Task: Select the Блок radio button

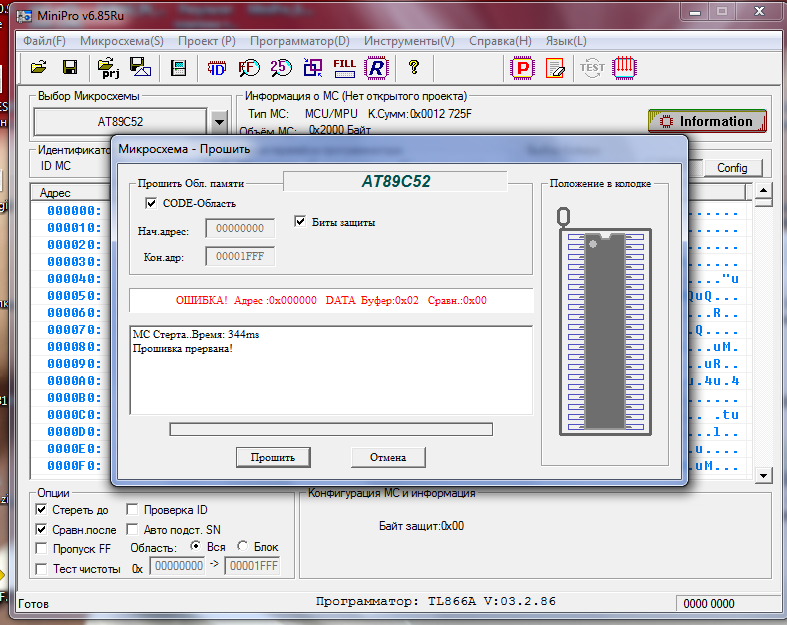Action: pyautogui.click(x=242, y=547)
